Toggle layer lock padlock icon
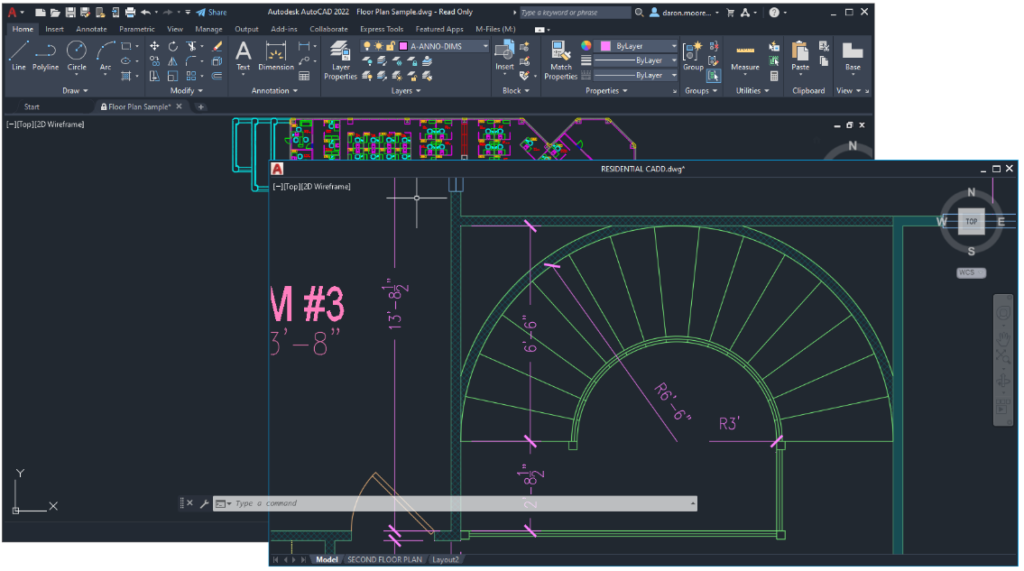The width and height of the screenshot is (1024, 571). coord(391,46)
